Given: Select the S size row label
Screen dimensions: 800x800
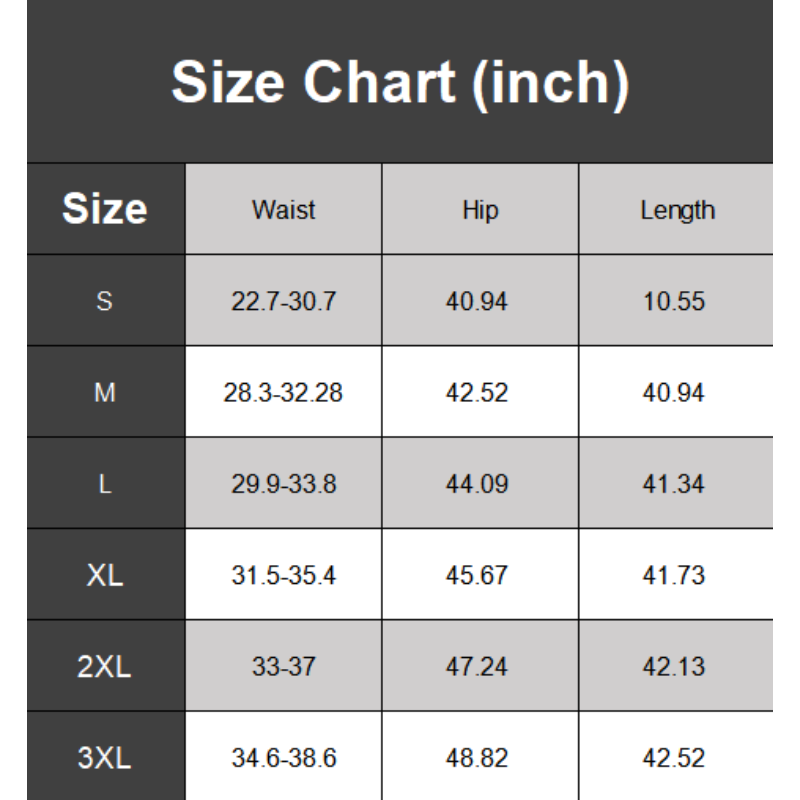Looking at the screenshot, I should point(105,301).
